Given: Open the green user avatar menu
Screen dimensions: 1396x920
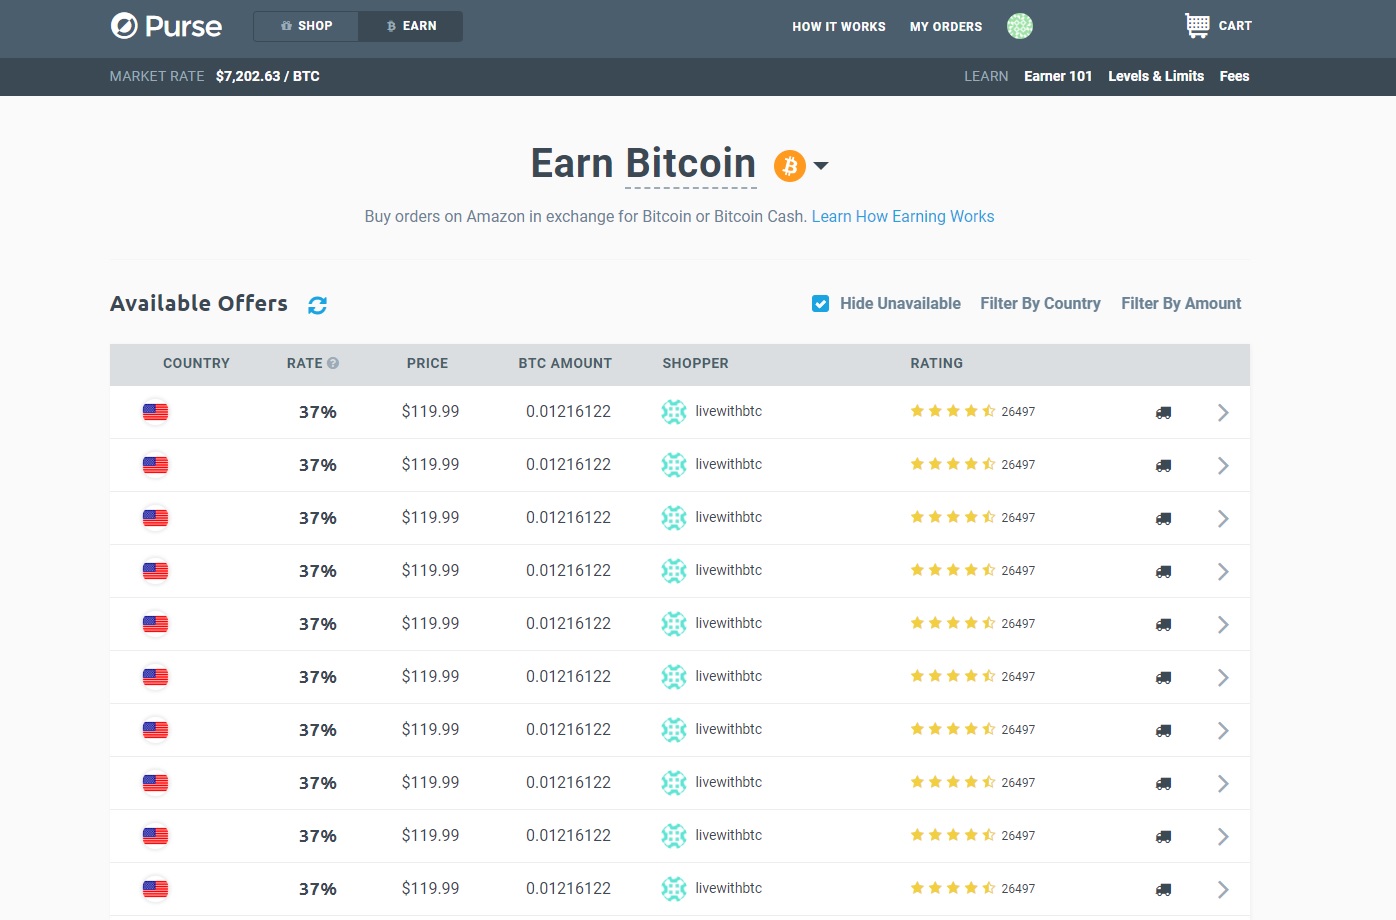Looking at the screenshot, I should pyautogui.click(x=1019, y=26).
